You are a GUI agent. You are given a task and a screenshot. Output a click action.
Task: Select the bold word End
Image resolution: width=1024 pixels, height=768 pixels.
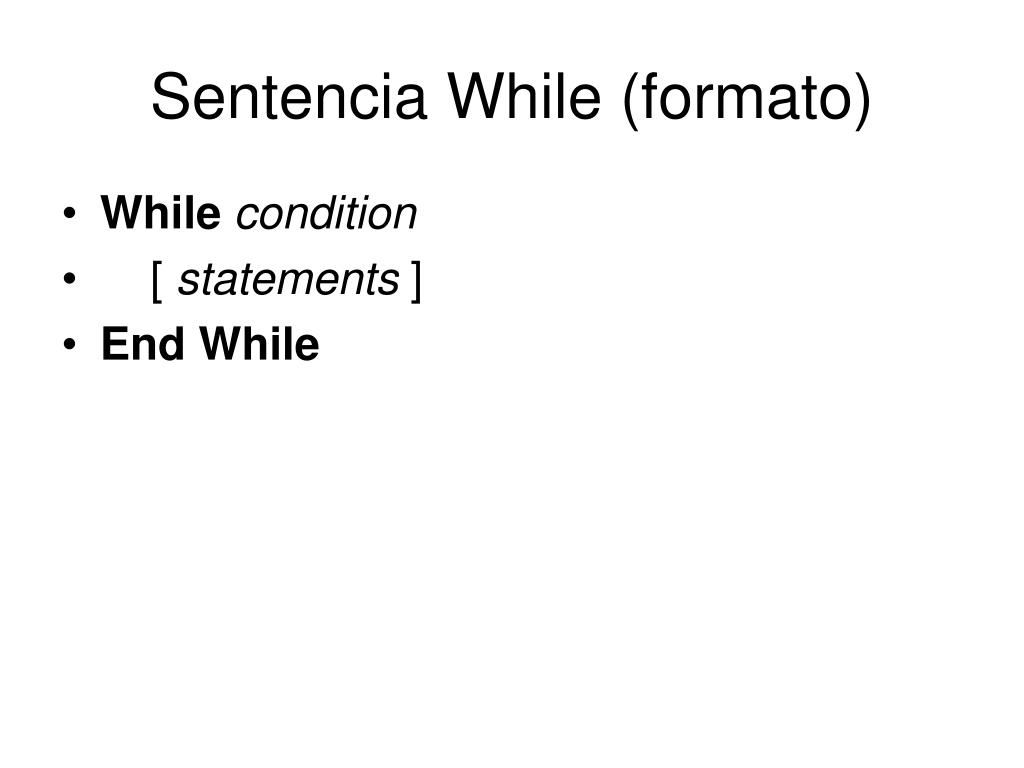click(x=142, y=344)
